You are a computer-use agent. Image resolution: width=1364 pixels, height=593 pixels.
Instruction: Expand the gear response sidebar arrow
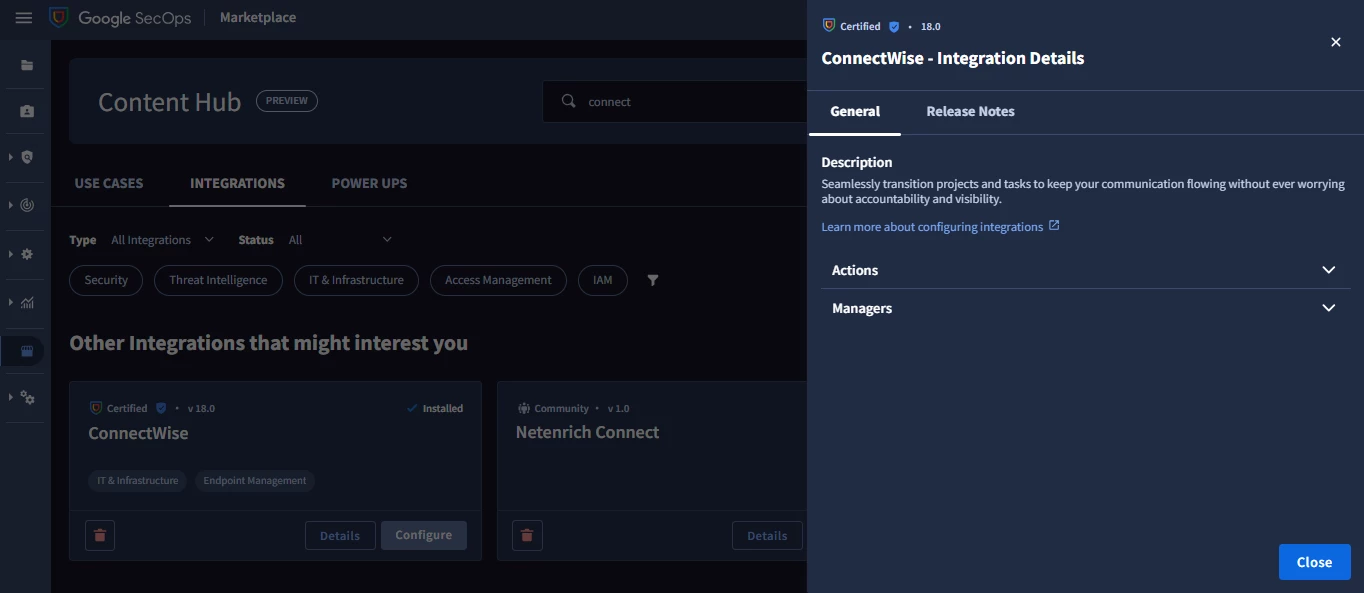click(x=10, y=254)
